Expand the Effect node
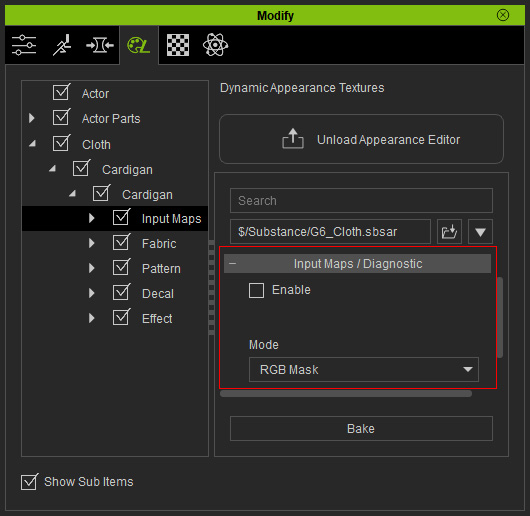This screenshot has width=530, height=516. coord(92,318)
